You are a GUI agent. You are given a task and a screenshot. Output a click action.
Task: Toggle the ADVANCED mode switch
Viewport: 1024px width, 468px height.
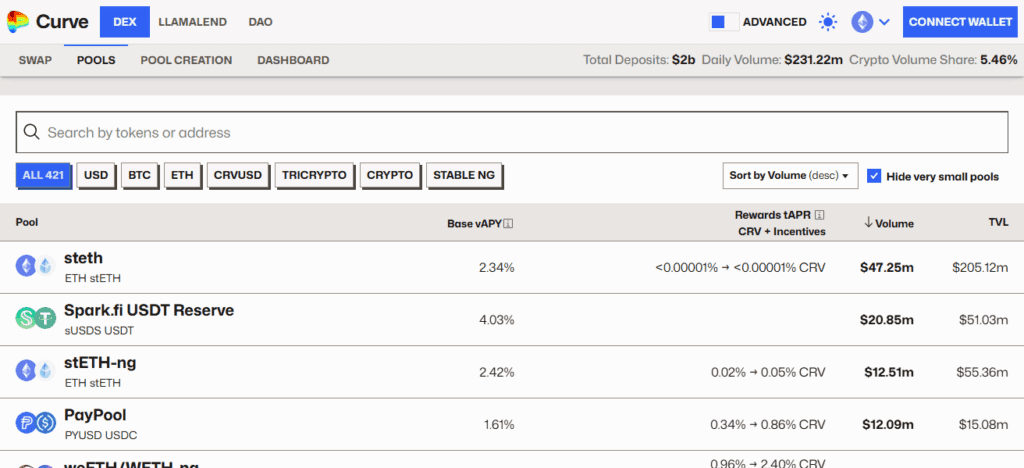click(x=722, y=22)
